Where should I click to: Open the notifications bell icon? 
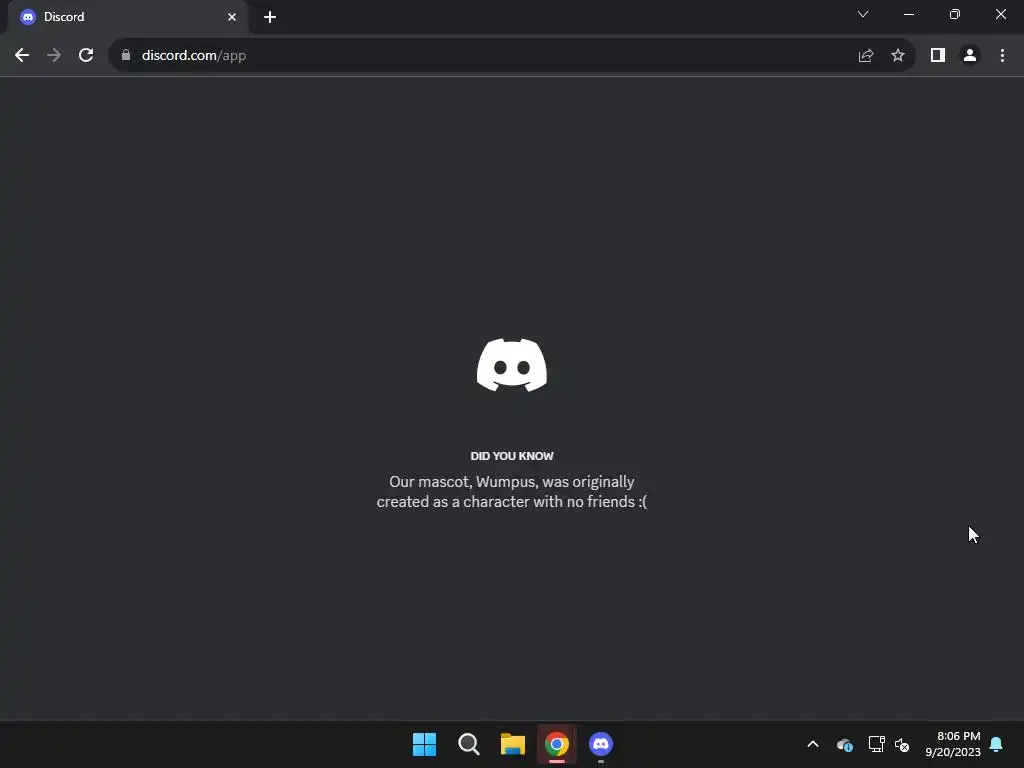(997, 744)
